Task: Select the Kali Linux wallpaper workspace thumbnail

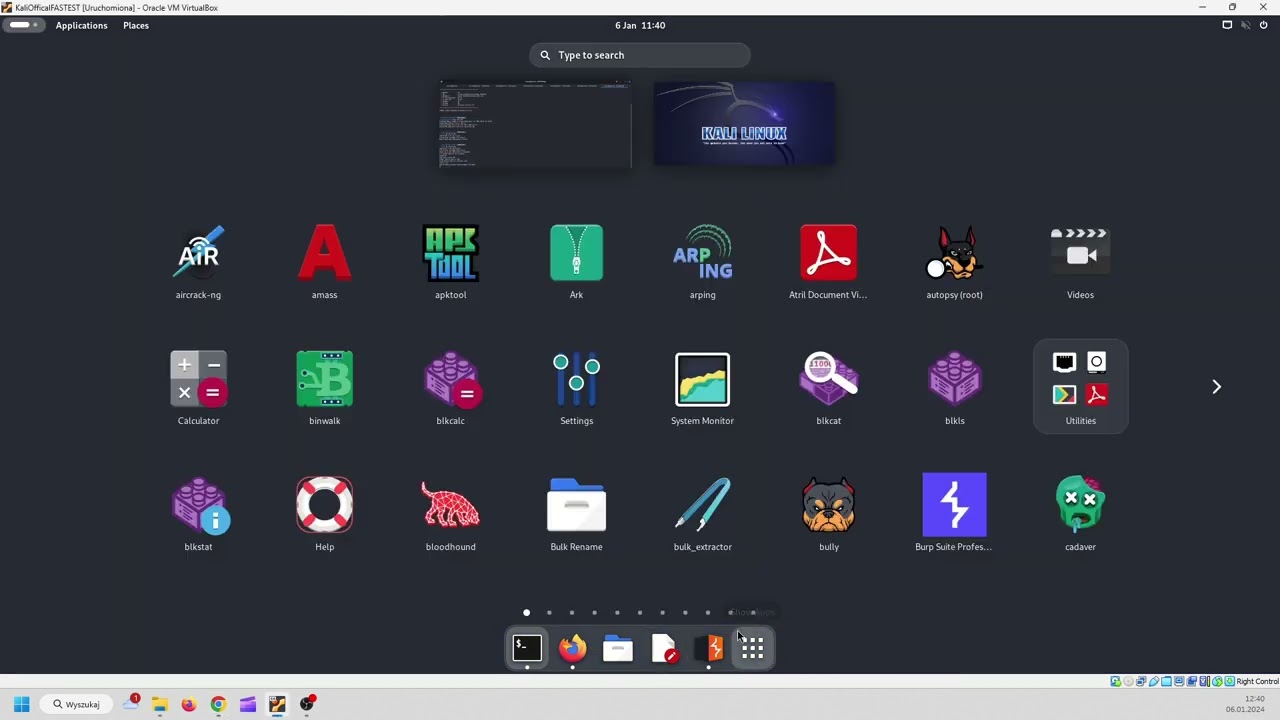Action: [x=744, y=124]
